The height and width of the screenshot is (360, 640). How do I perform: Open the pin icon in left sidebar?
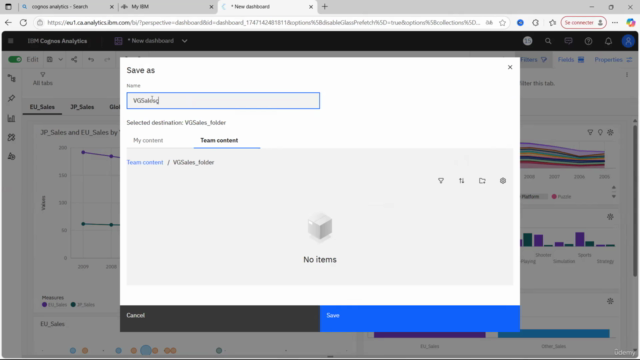tap(11, 98)
